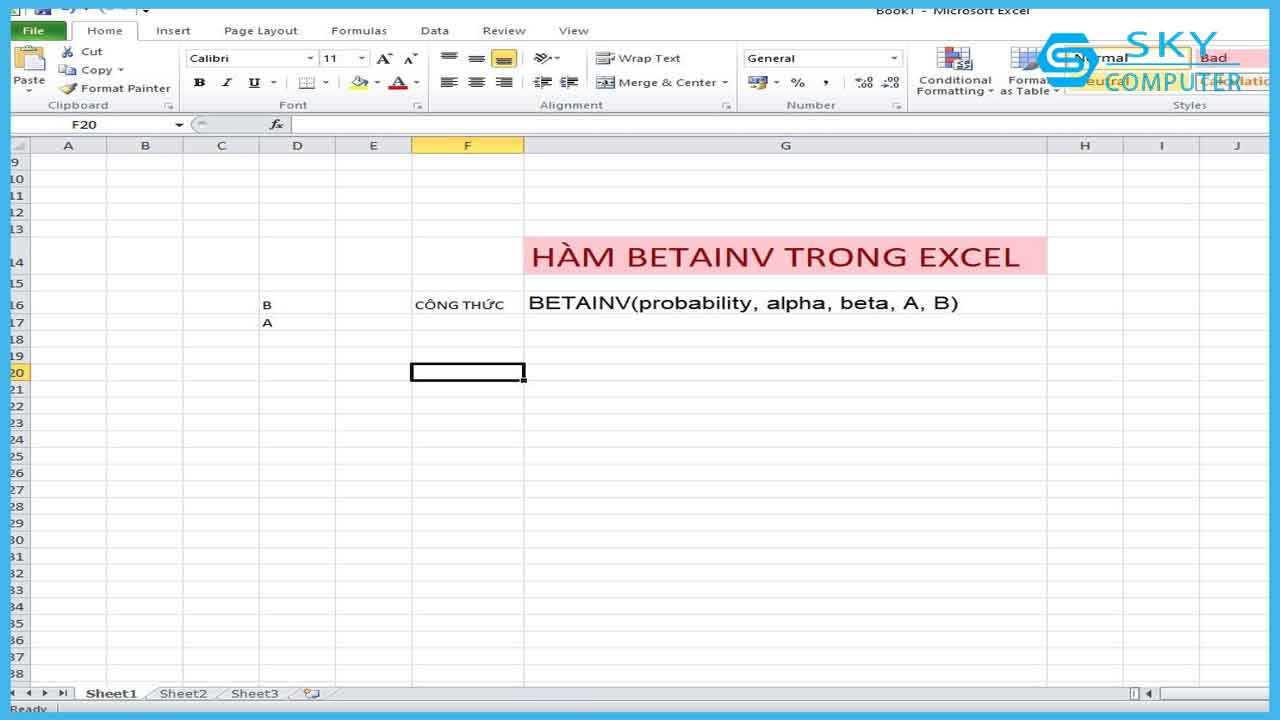Switch to the View tab
Viewport: 1280px width, 720px height.
point(574,31)
